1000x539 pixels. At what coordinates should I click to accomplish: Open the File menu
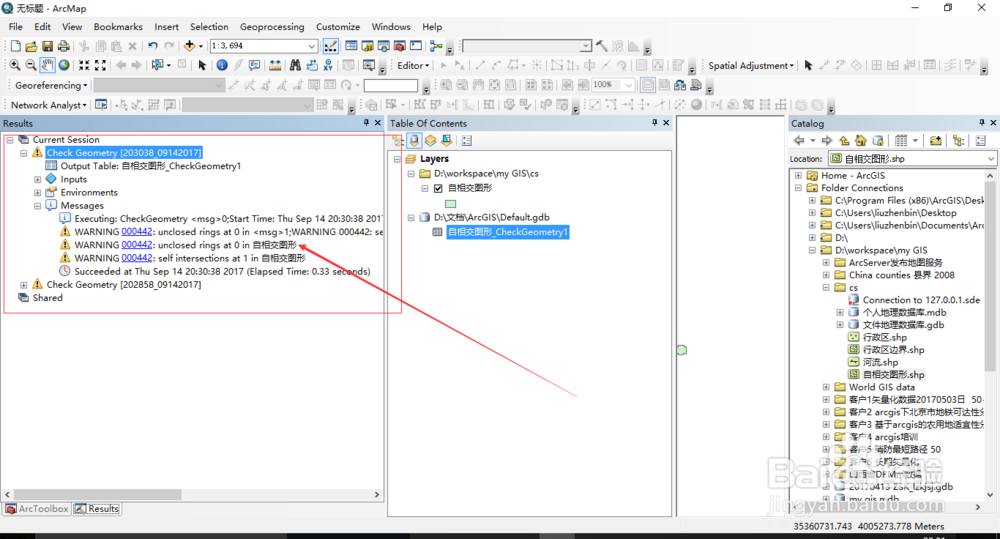(x=15, y=27)
